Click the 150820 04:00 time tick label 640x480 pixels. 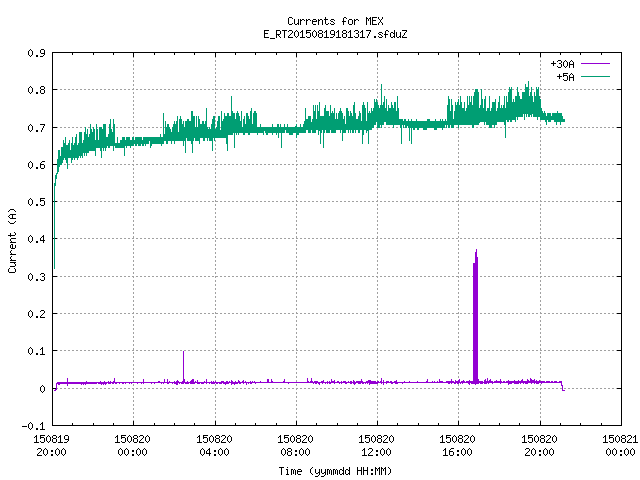[214, 446]
